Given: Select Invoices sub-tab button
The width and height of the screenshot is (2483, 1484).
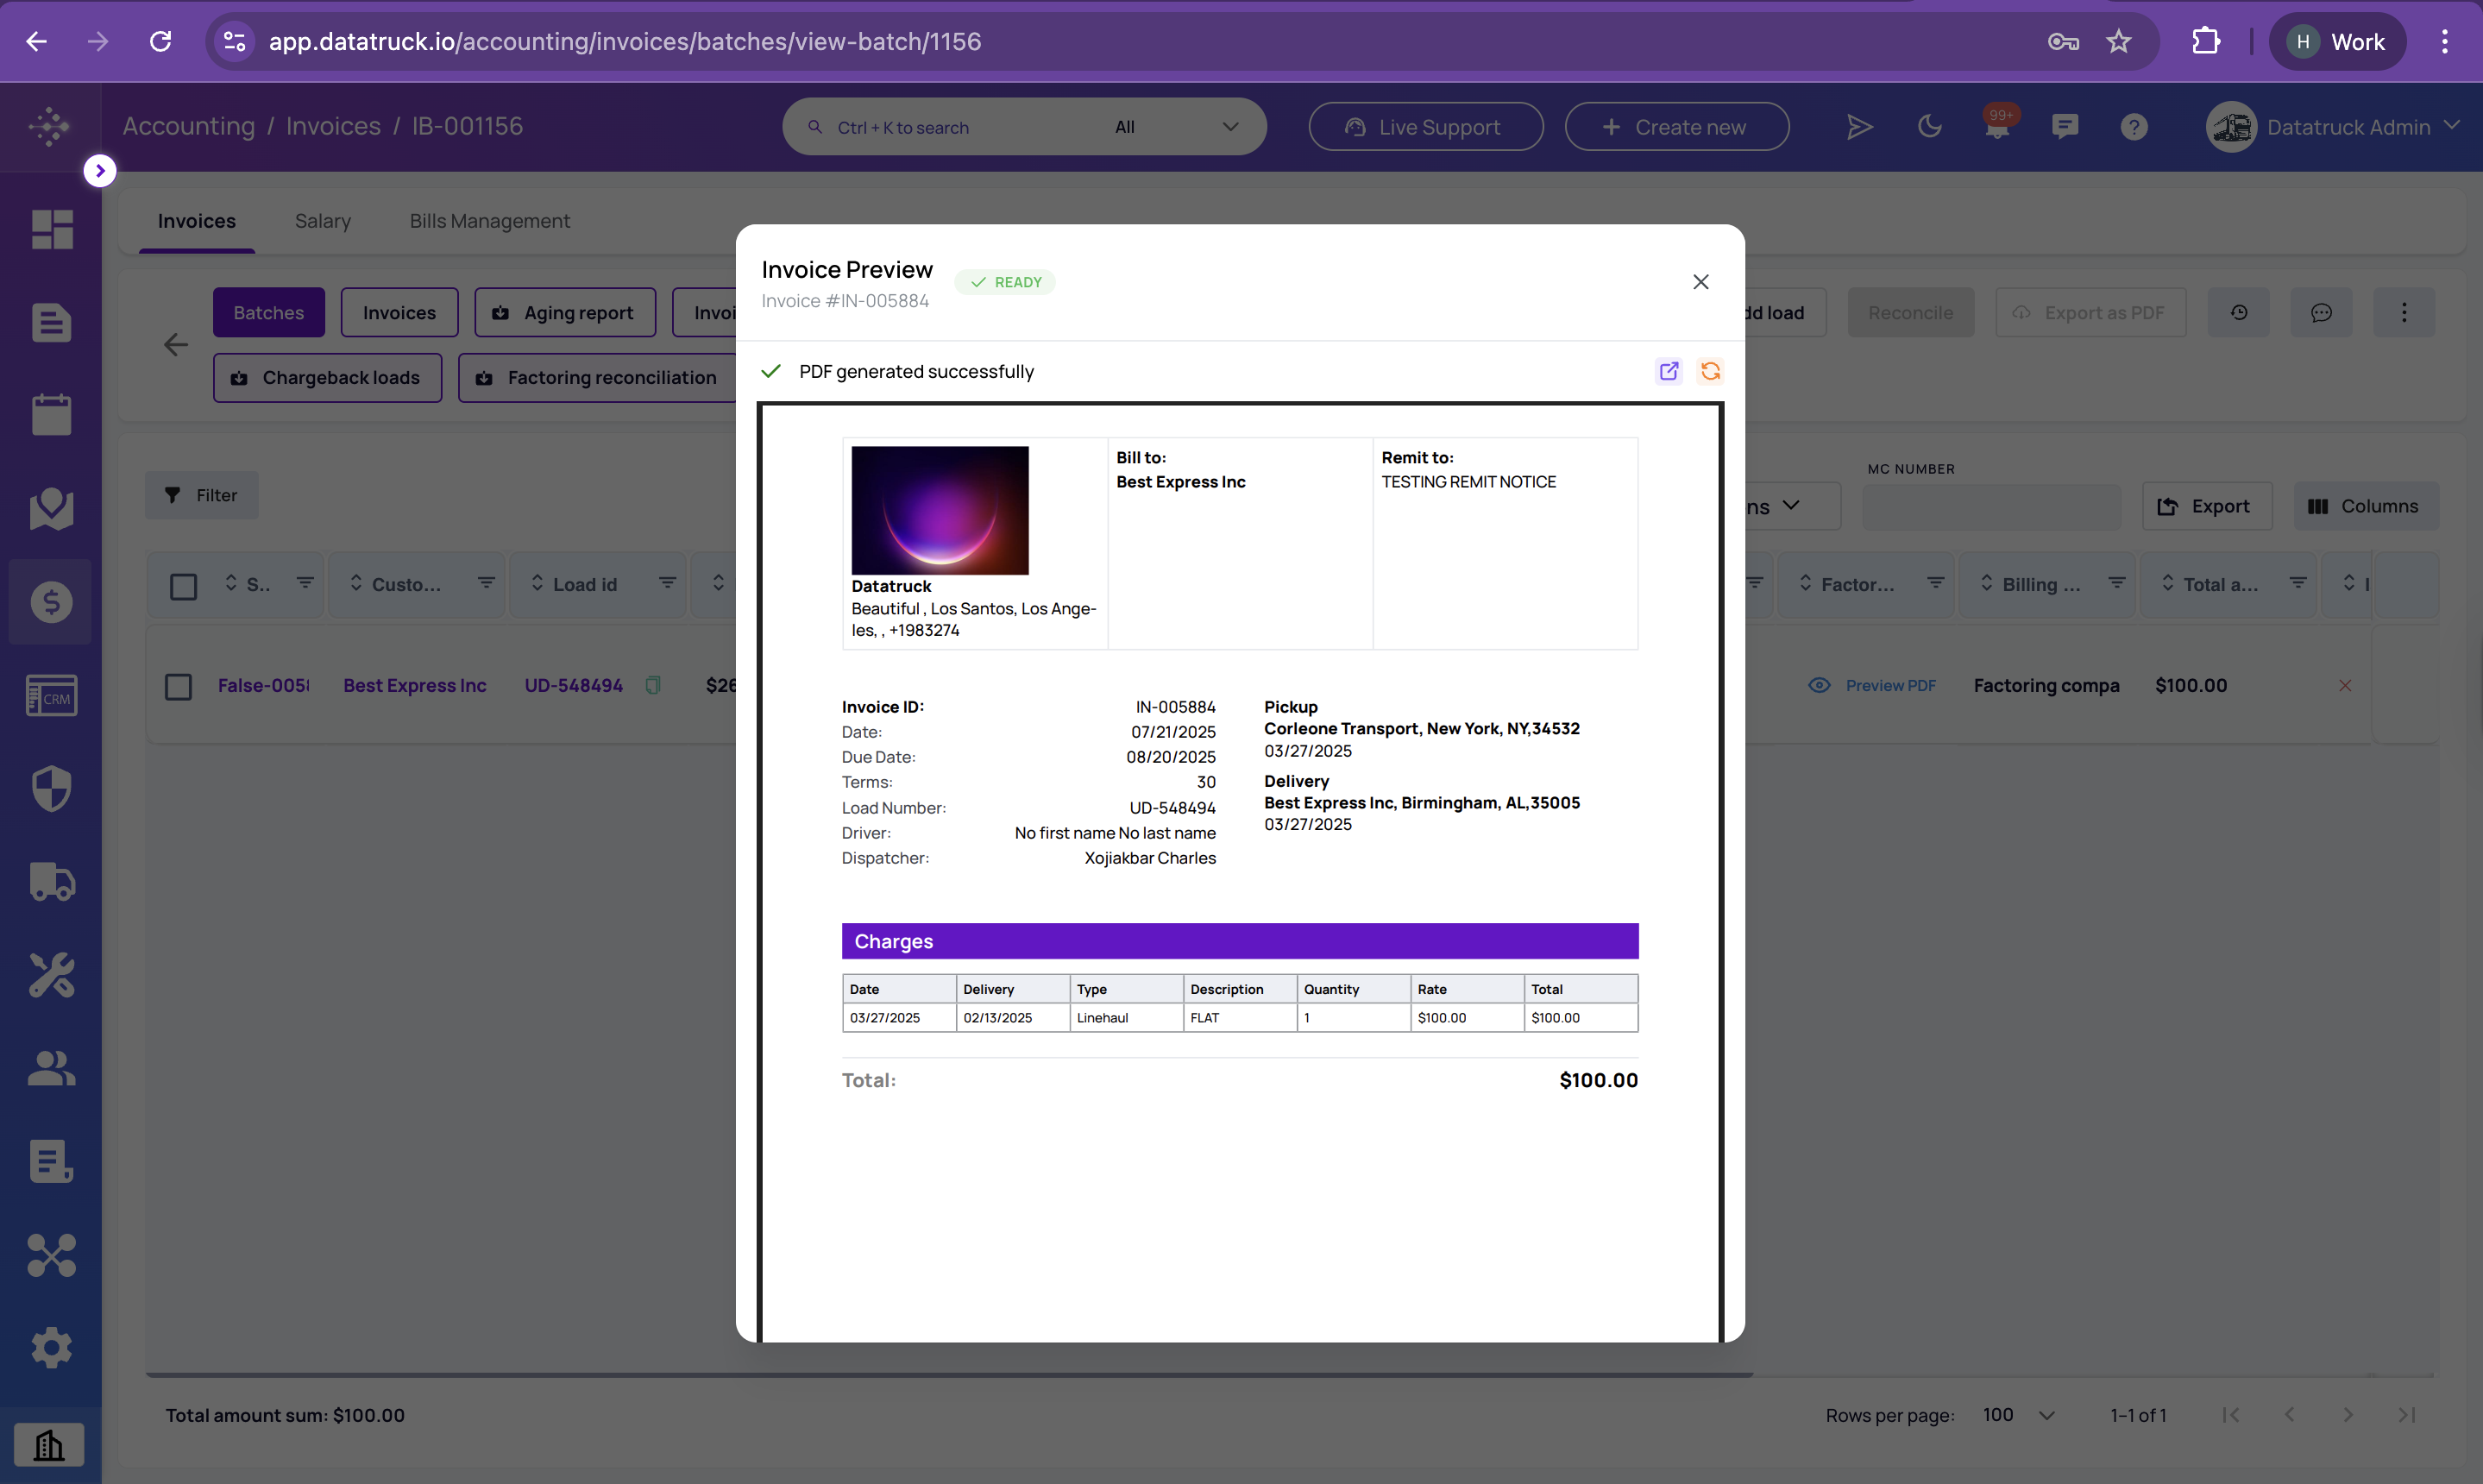Looking at the screenshot, I should [x=399, y=312].
